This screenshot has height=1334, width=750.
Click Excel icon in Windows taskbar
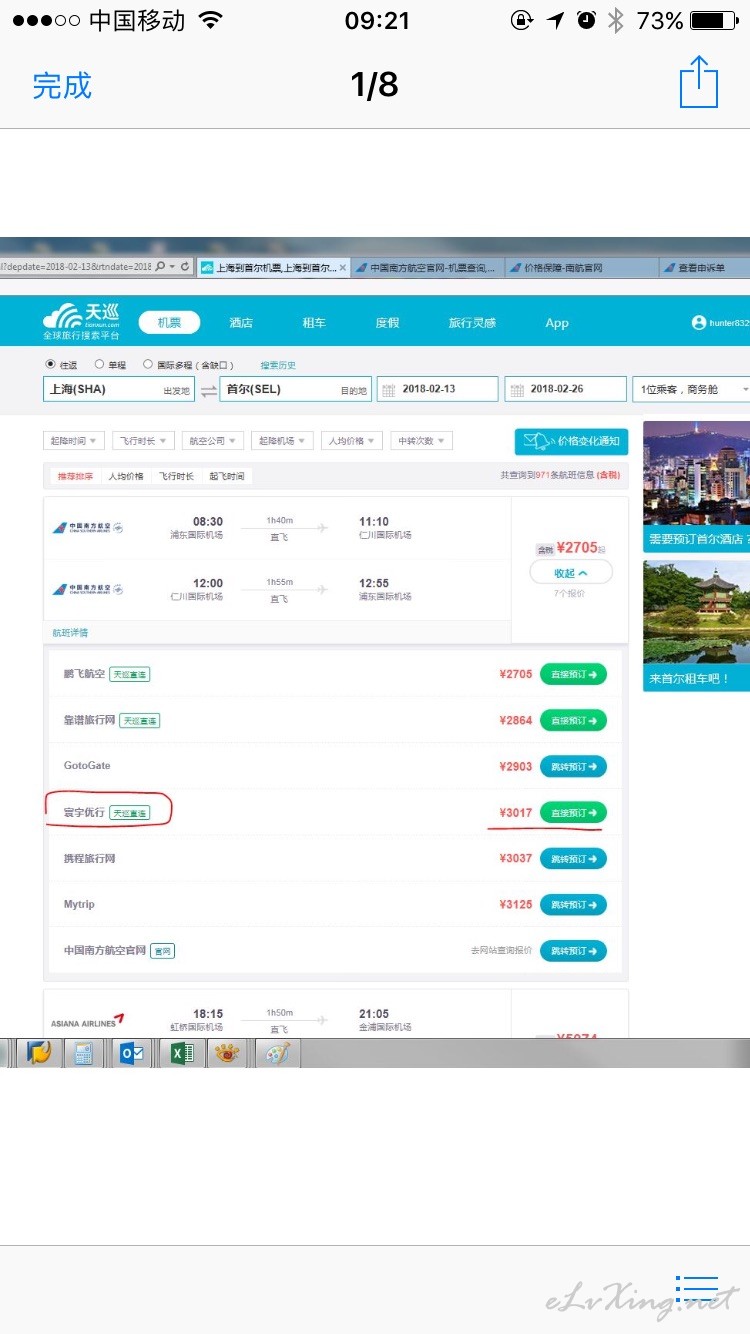[x=183, y=1053]
